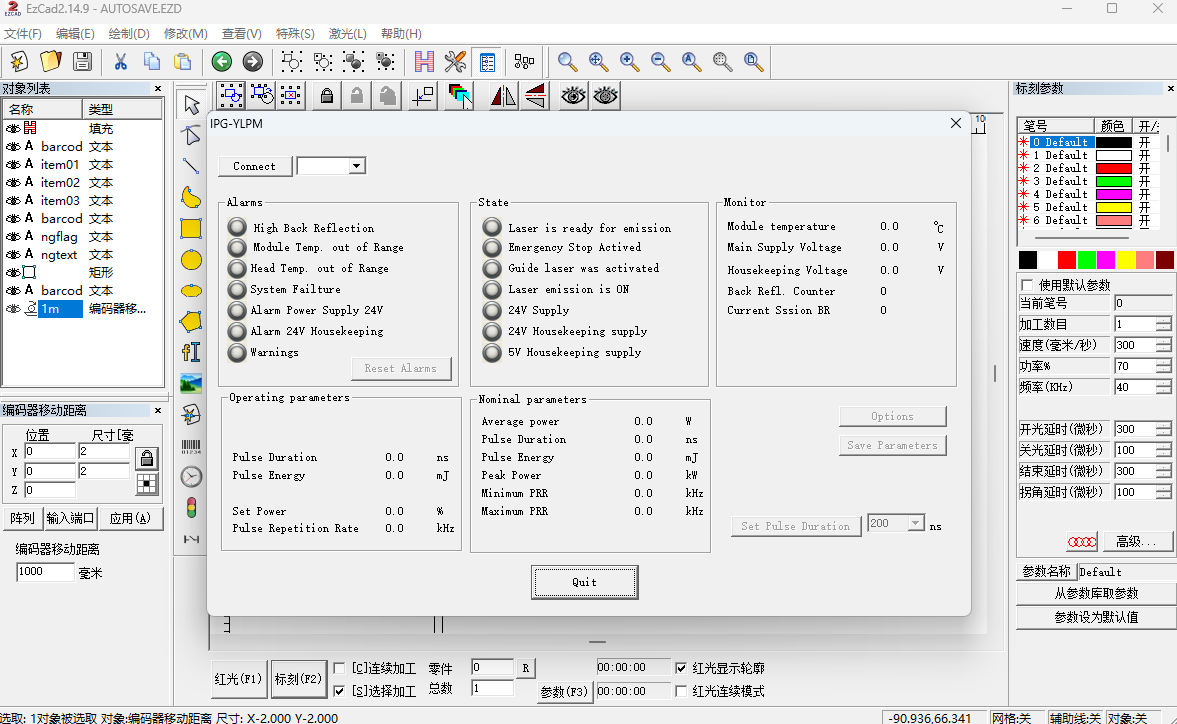Select the 1m encoder object row
This screenshot has height=724, width=1177.
[x=83, y=308]
